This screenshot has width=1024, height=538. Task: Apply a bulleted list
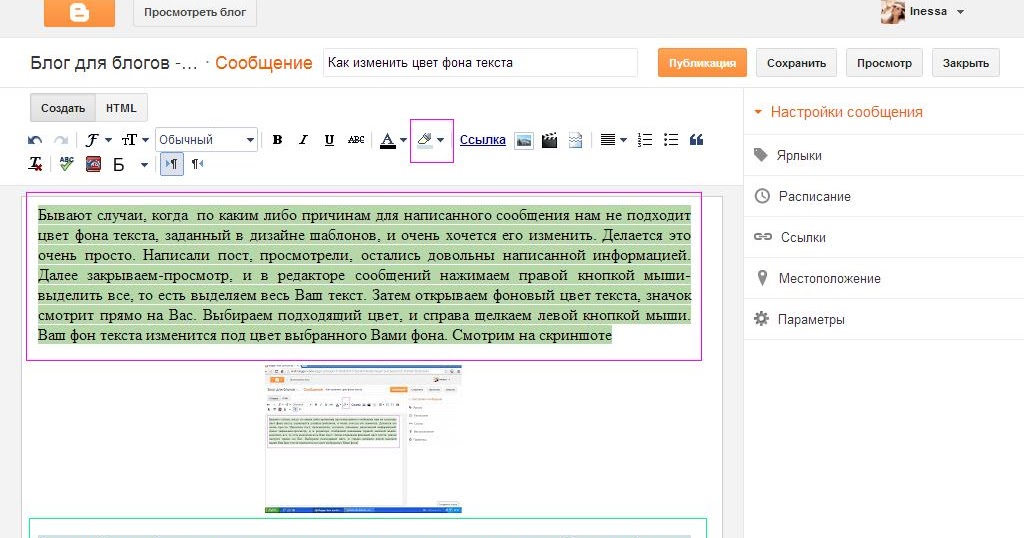point(671,140)
